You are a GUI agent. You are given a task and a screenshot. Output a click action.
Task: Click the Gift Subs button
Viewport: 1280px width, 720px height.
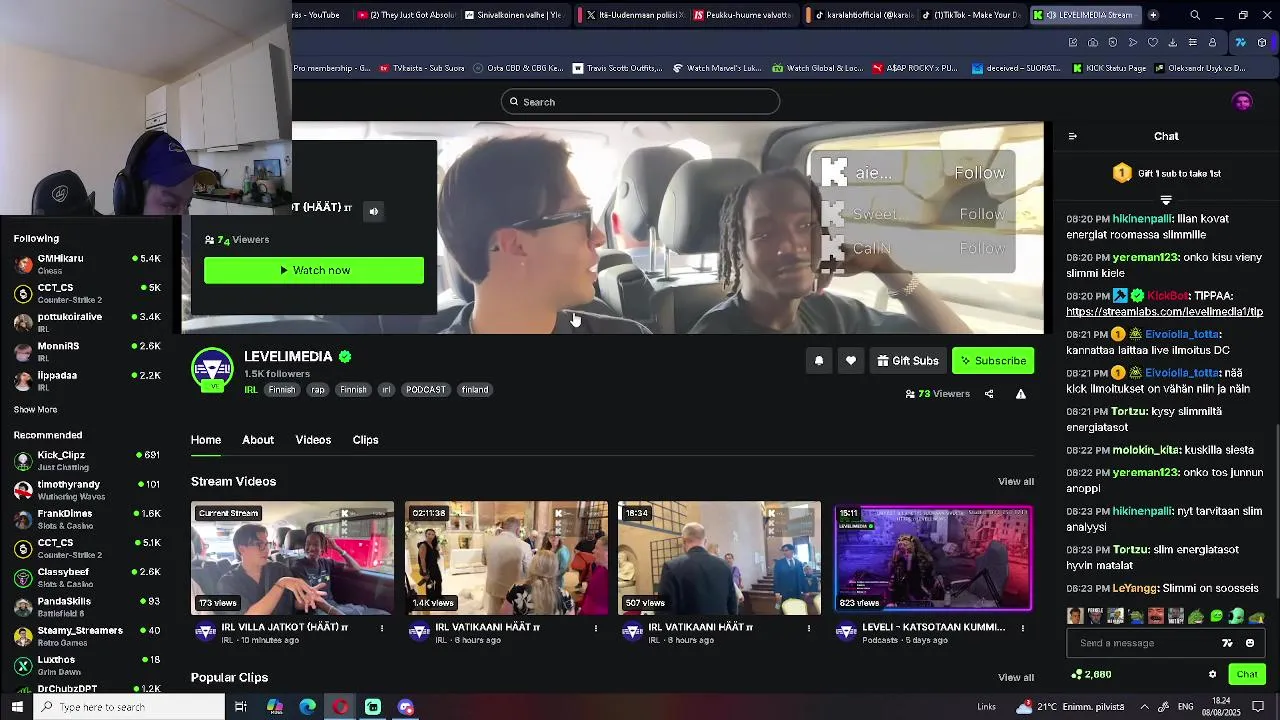click(x=908, y=361)
